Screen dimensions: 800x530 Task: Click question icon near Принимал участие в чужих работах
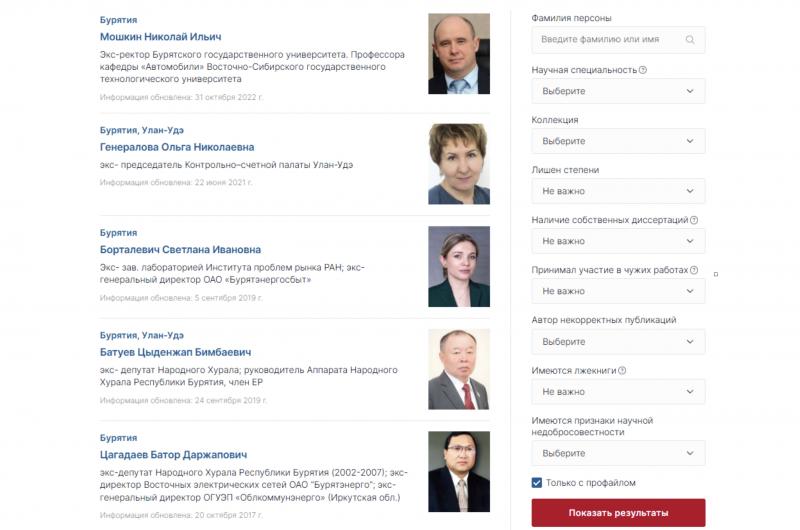[694, 270]
